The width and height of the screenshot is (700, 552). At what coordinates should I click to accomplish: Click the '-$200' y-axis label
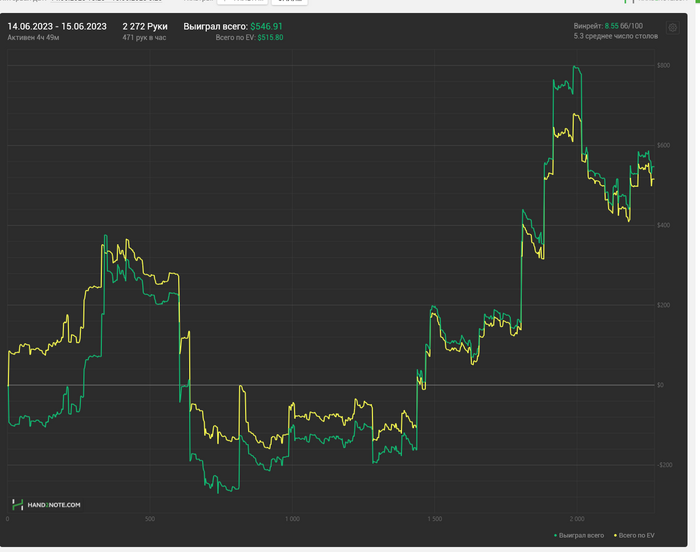pos(665,465)
